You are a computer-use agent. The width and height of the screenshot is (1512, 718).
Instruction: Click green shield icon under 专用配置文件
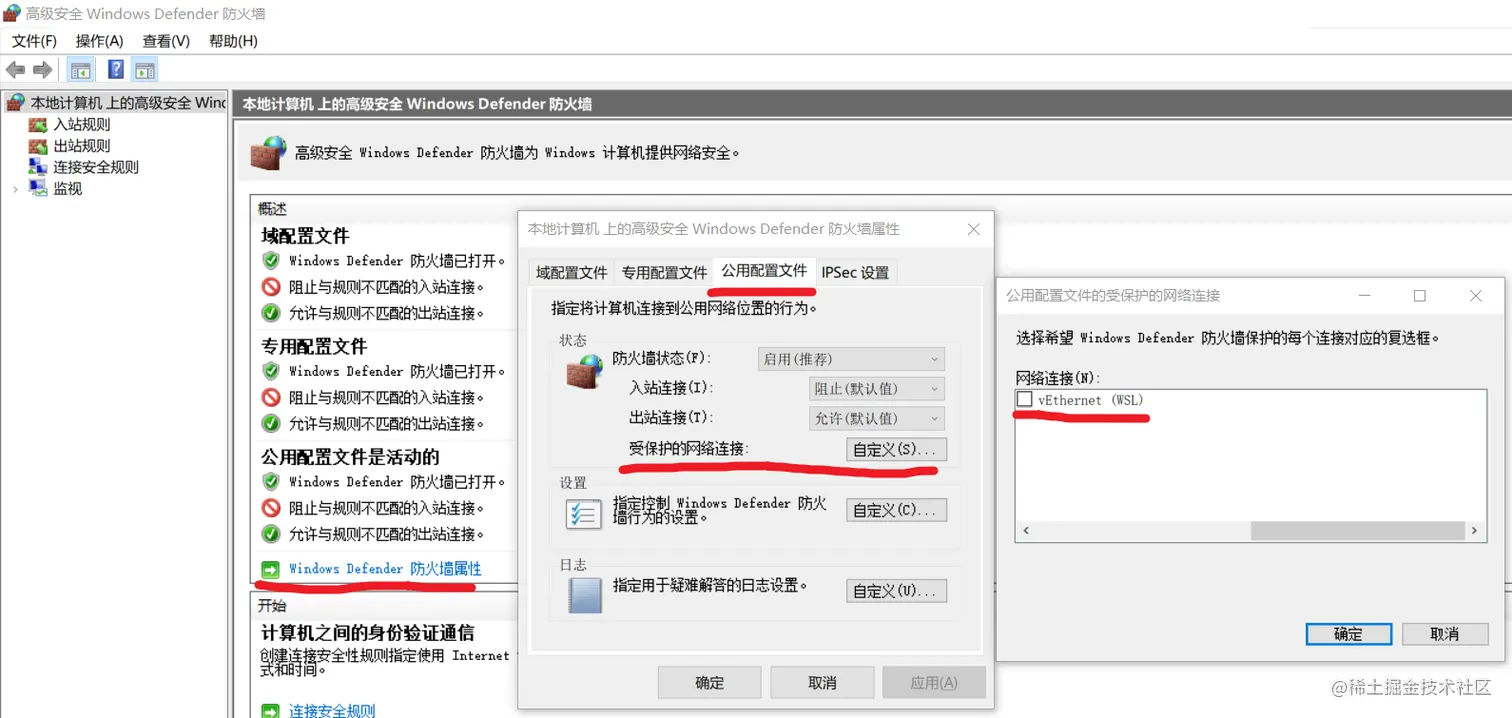(270, 371)
